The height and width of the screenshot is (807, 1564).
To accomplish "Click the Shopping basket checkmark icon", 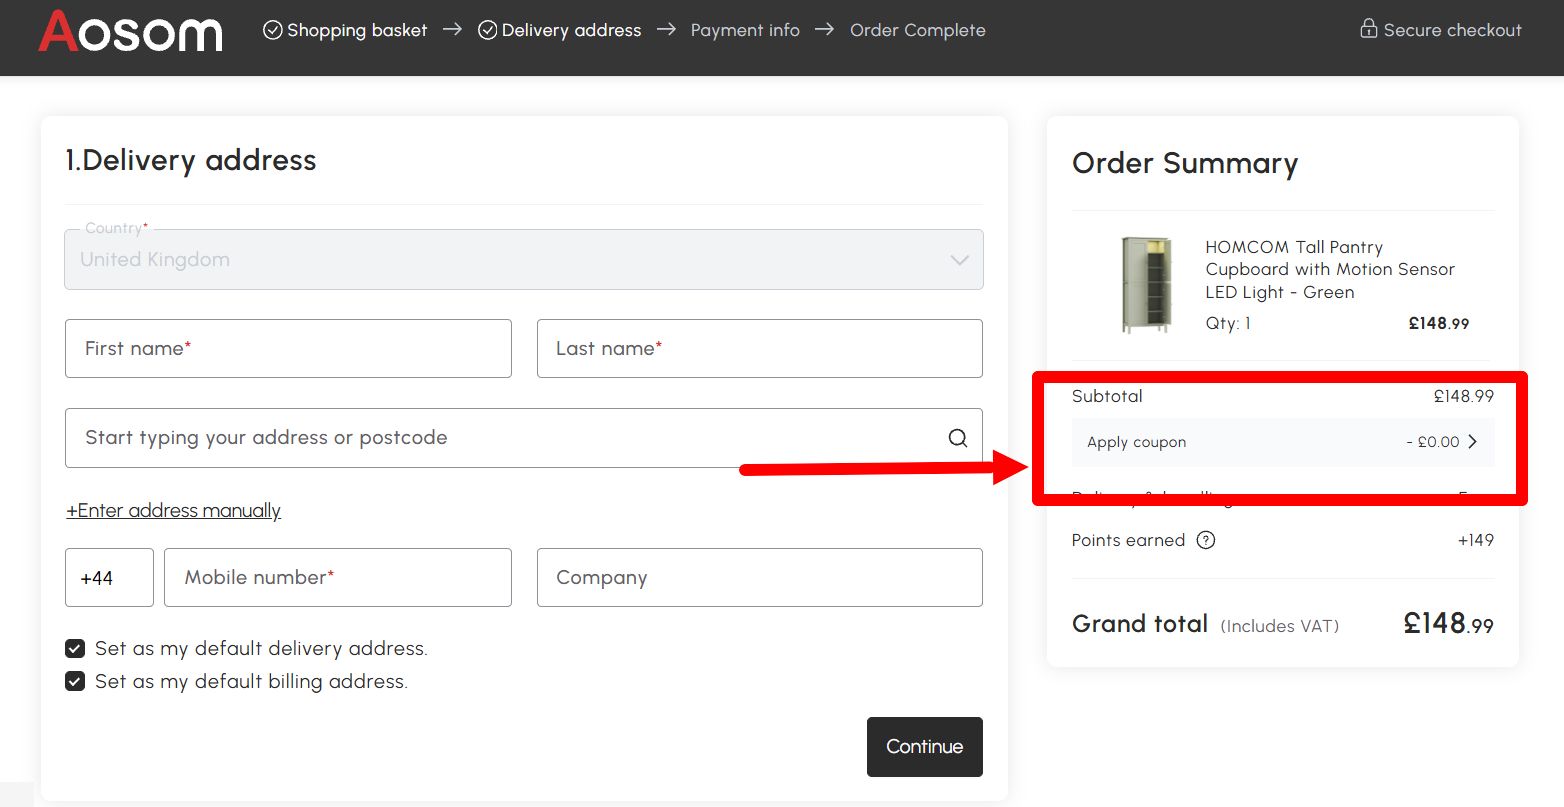I will click(272, 30).
